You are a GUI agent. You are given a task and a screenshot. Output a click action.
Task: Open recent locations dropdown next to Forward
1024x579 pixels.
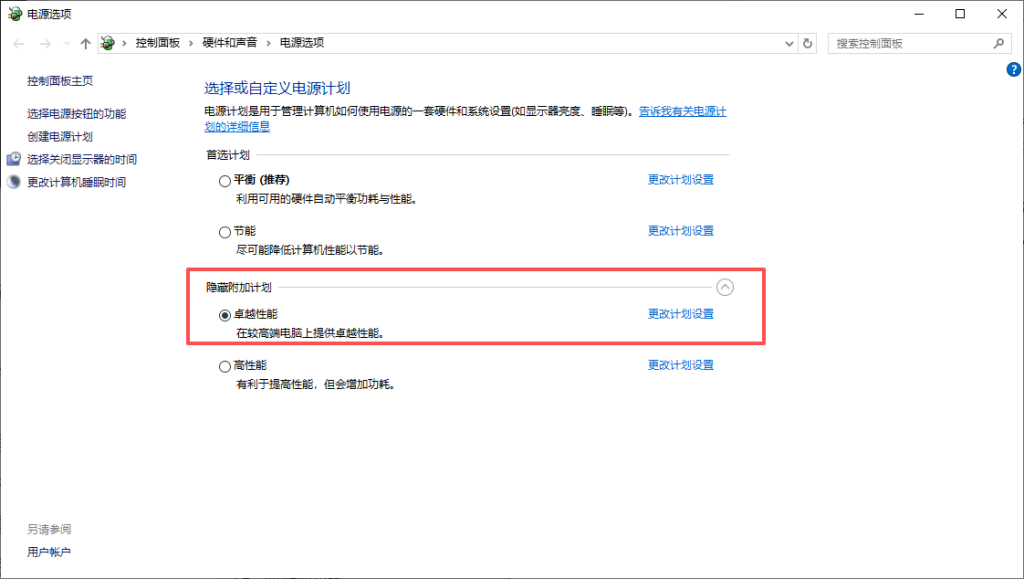pyautogui.click(x=66, y=44)
